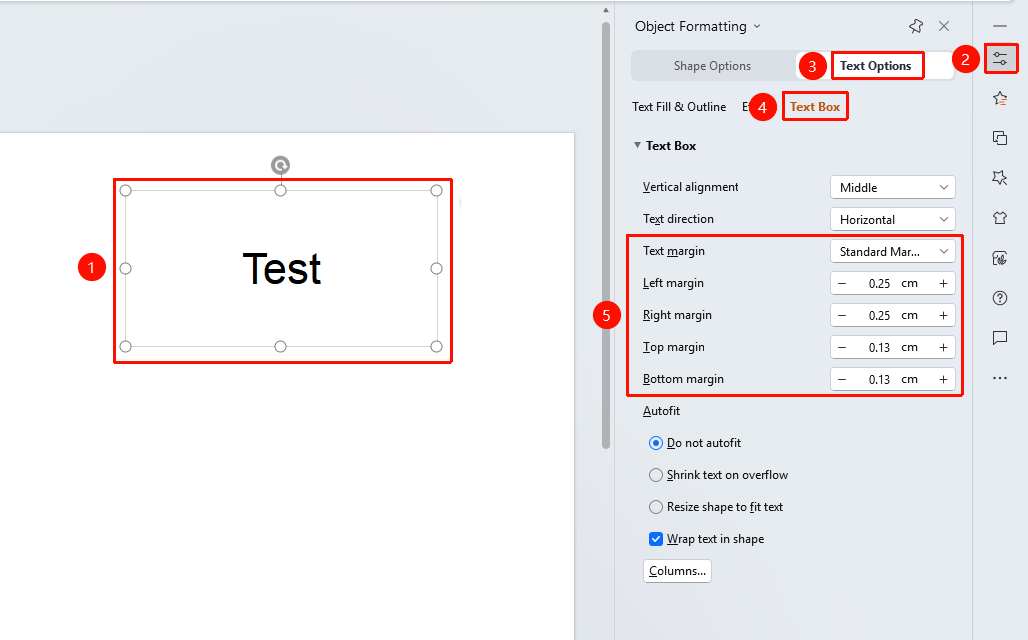Click the Left margin value field
The image size is (1028, 640).
coord(892,283)
